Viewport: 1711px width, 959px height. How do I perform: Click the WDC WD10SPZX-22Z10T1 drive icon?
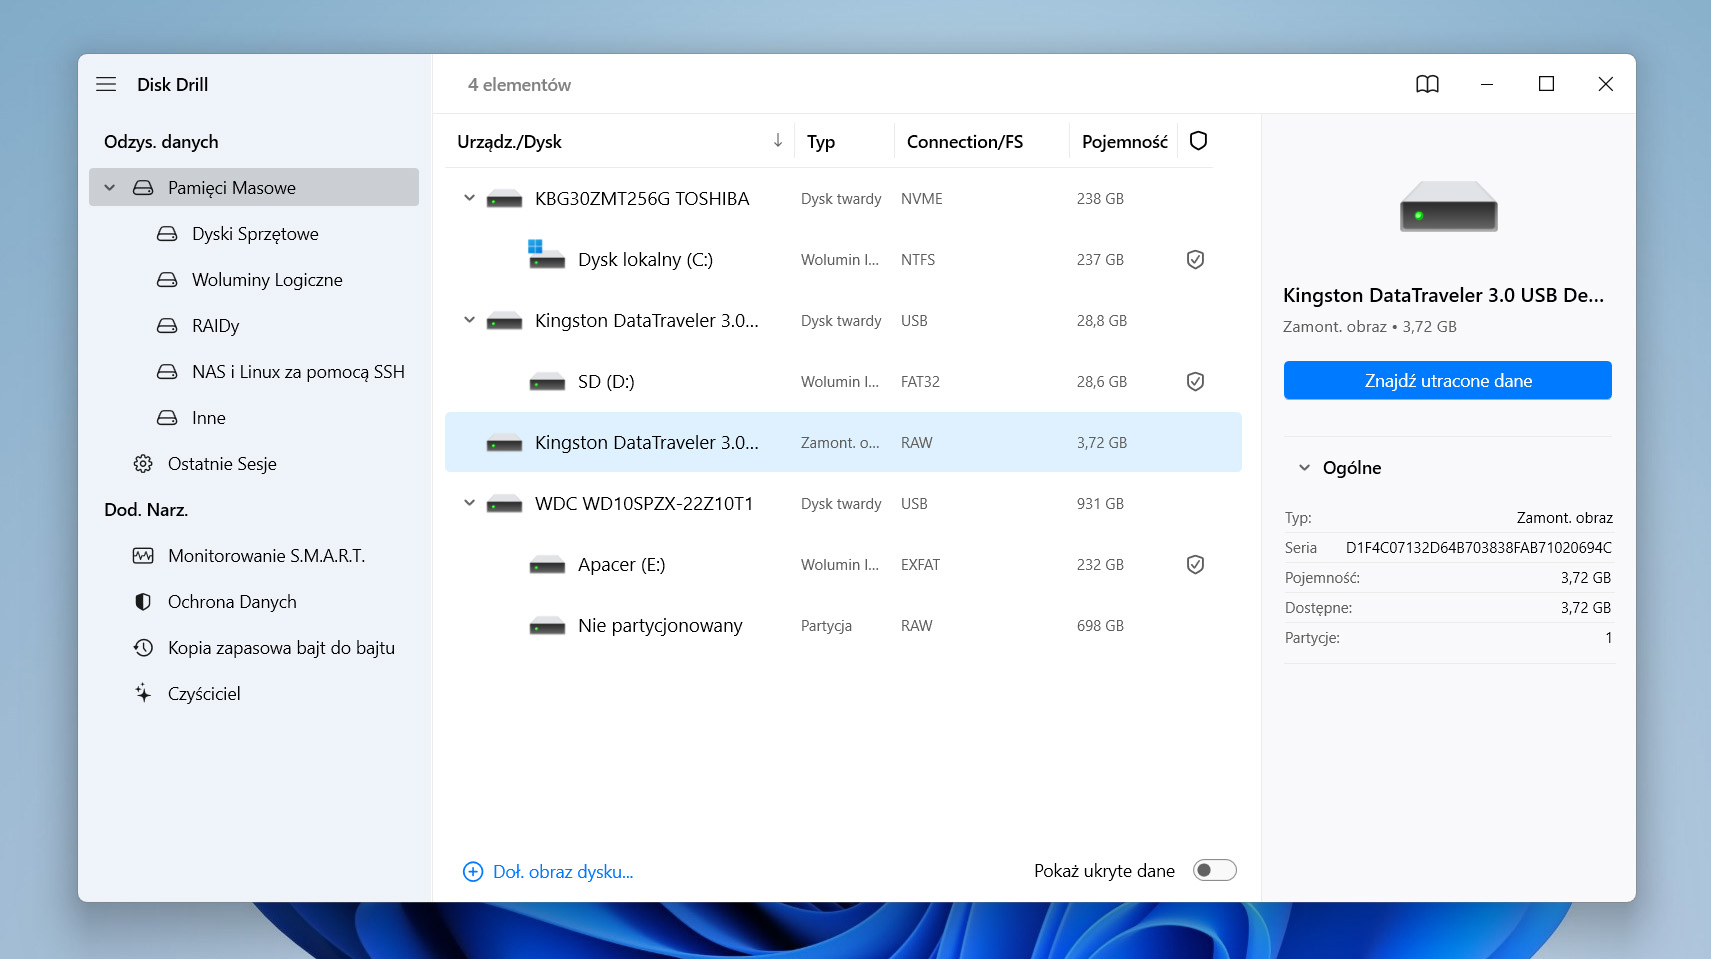(504, 504)
